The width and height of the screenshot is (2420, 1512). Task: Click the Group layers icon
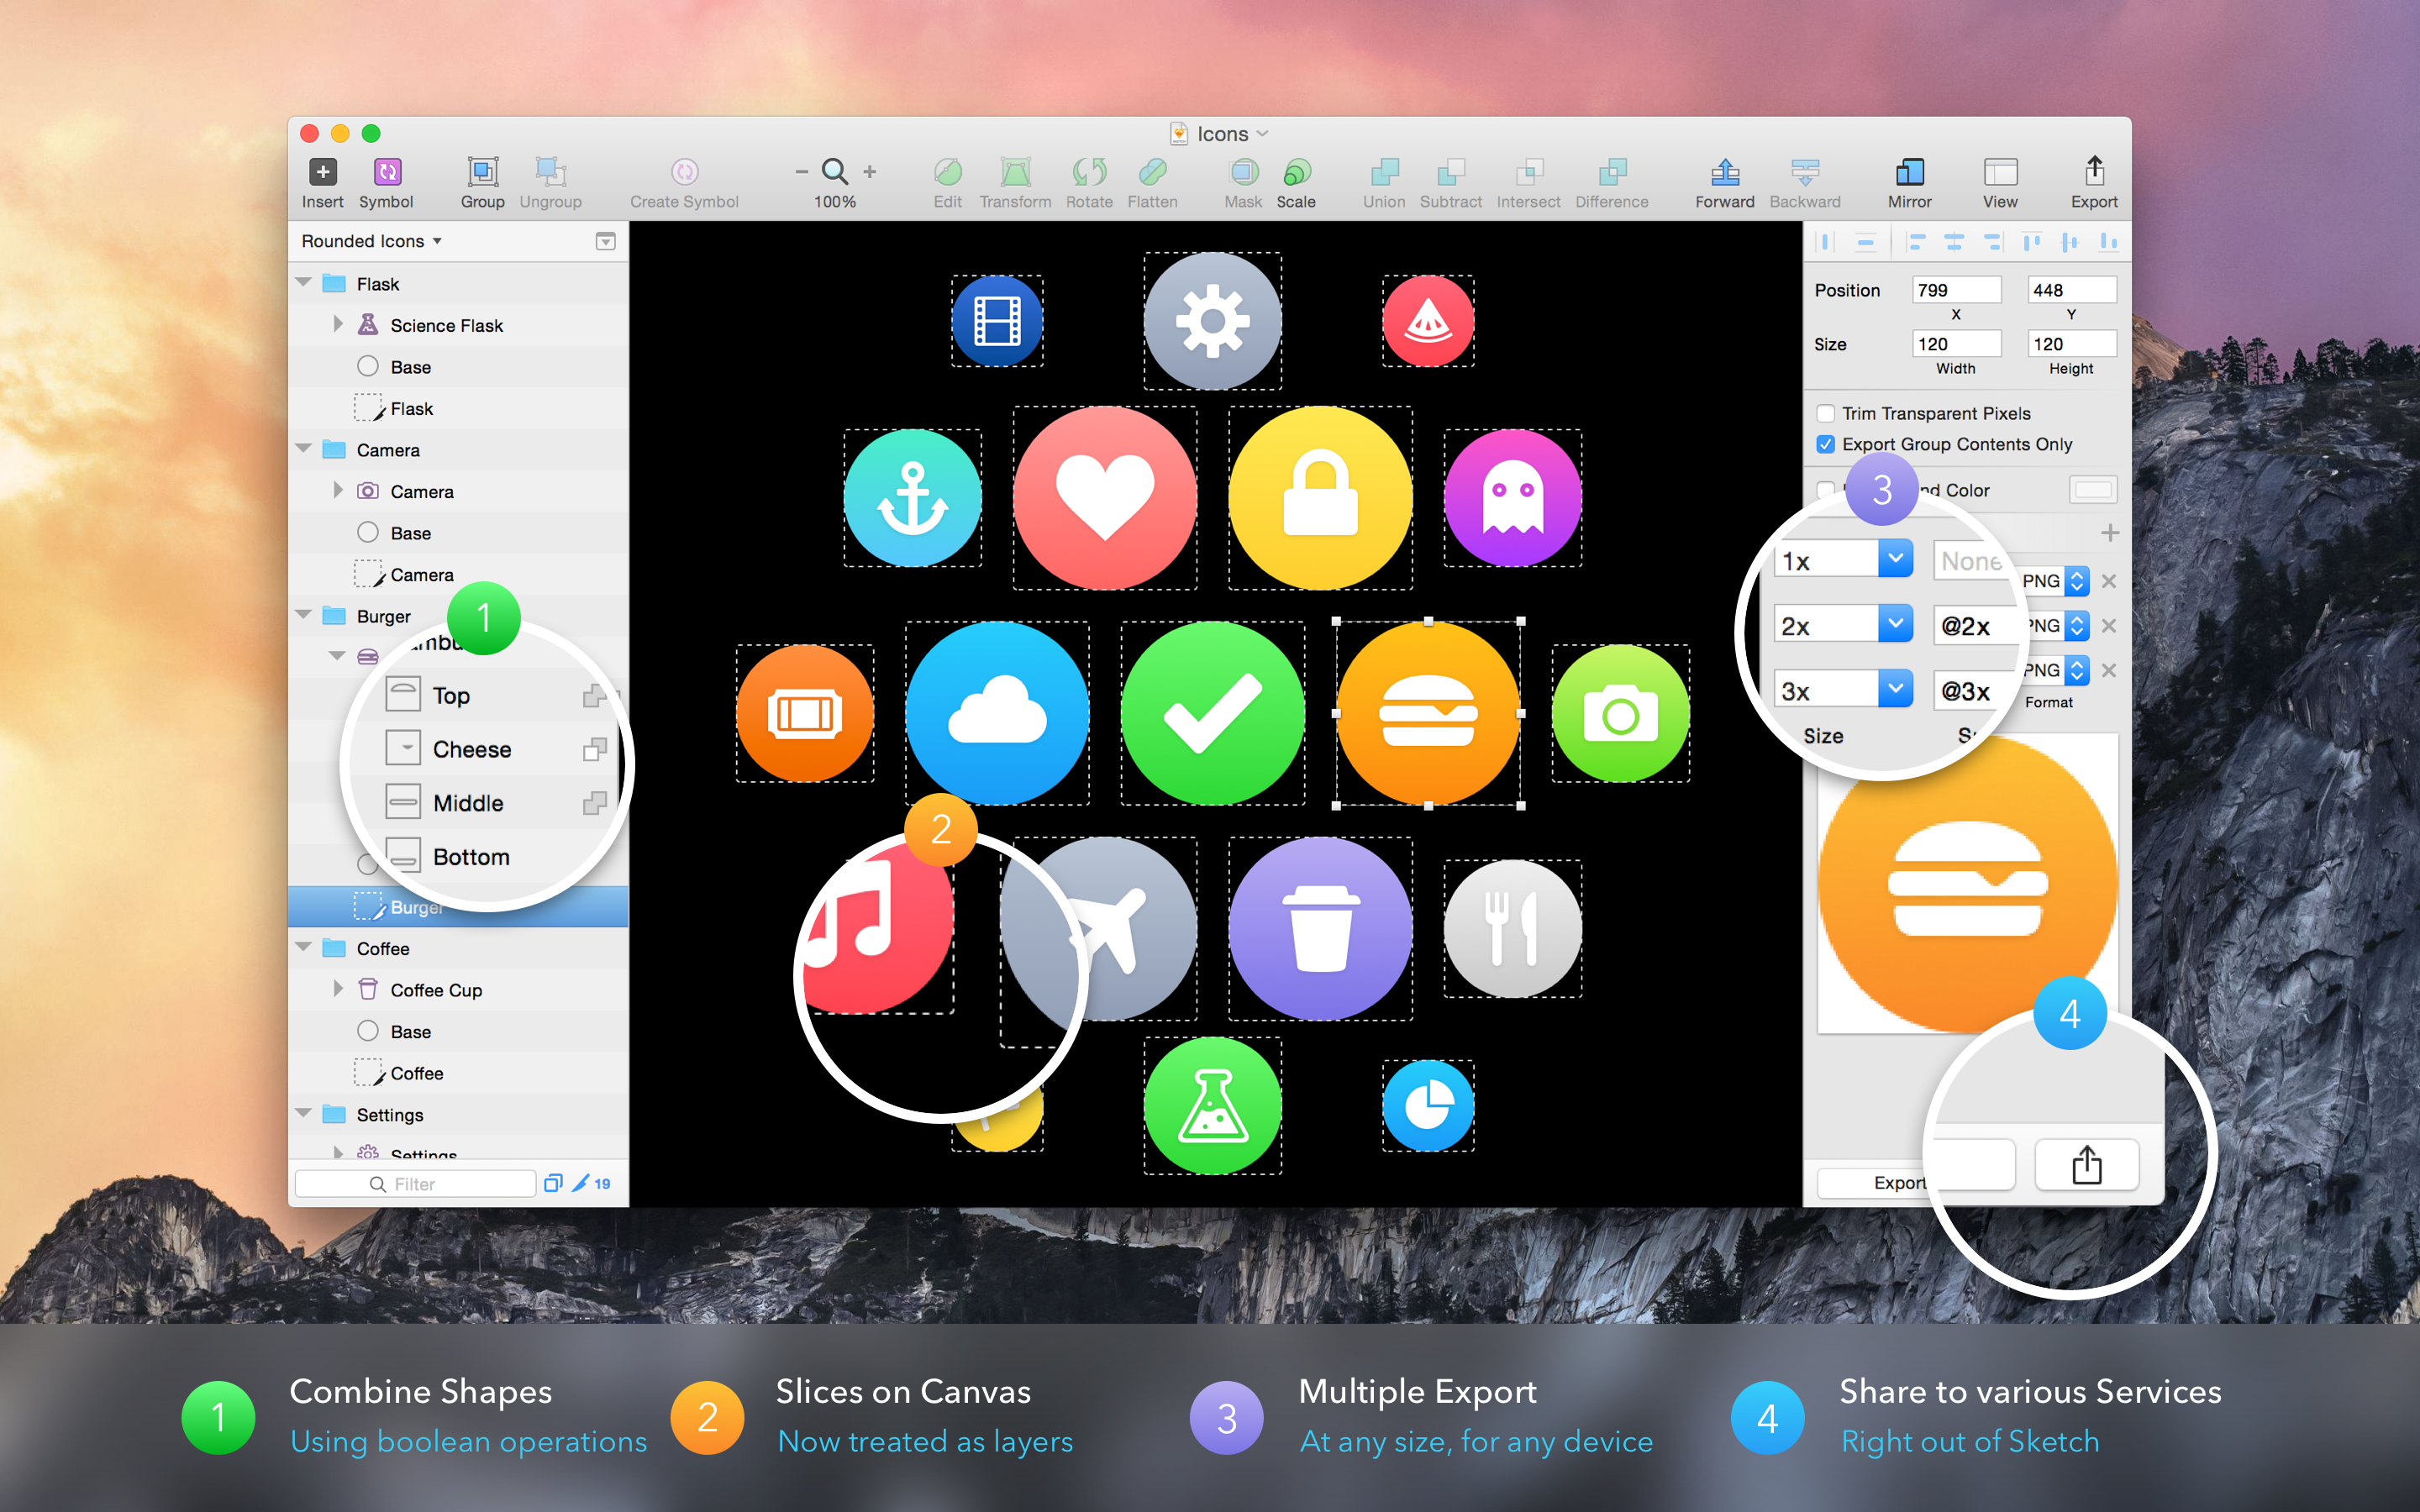pos(482,172)
